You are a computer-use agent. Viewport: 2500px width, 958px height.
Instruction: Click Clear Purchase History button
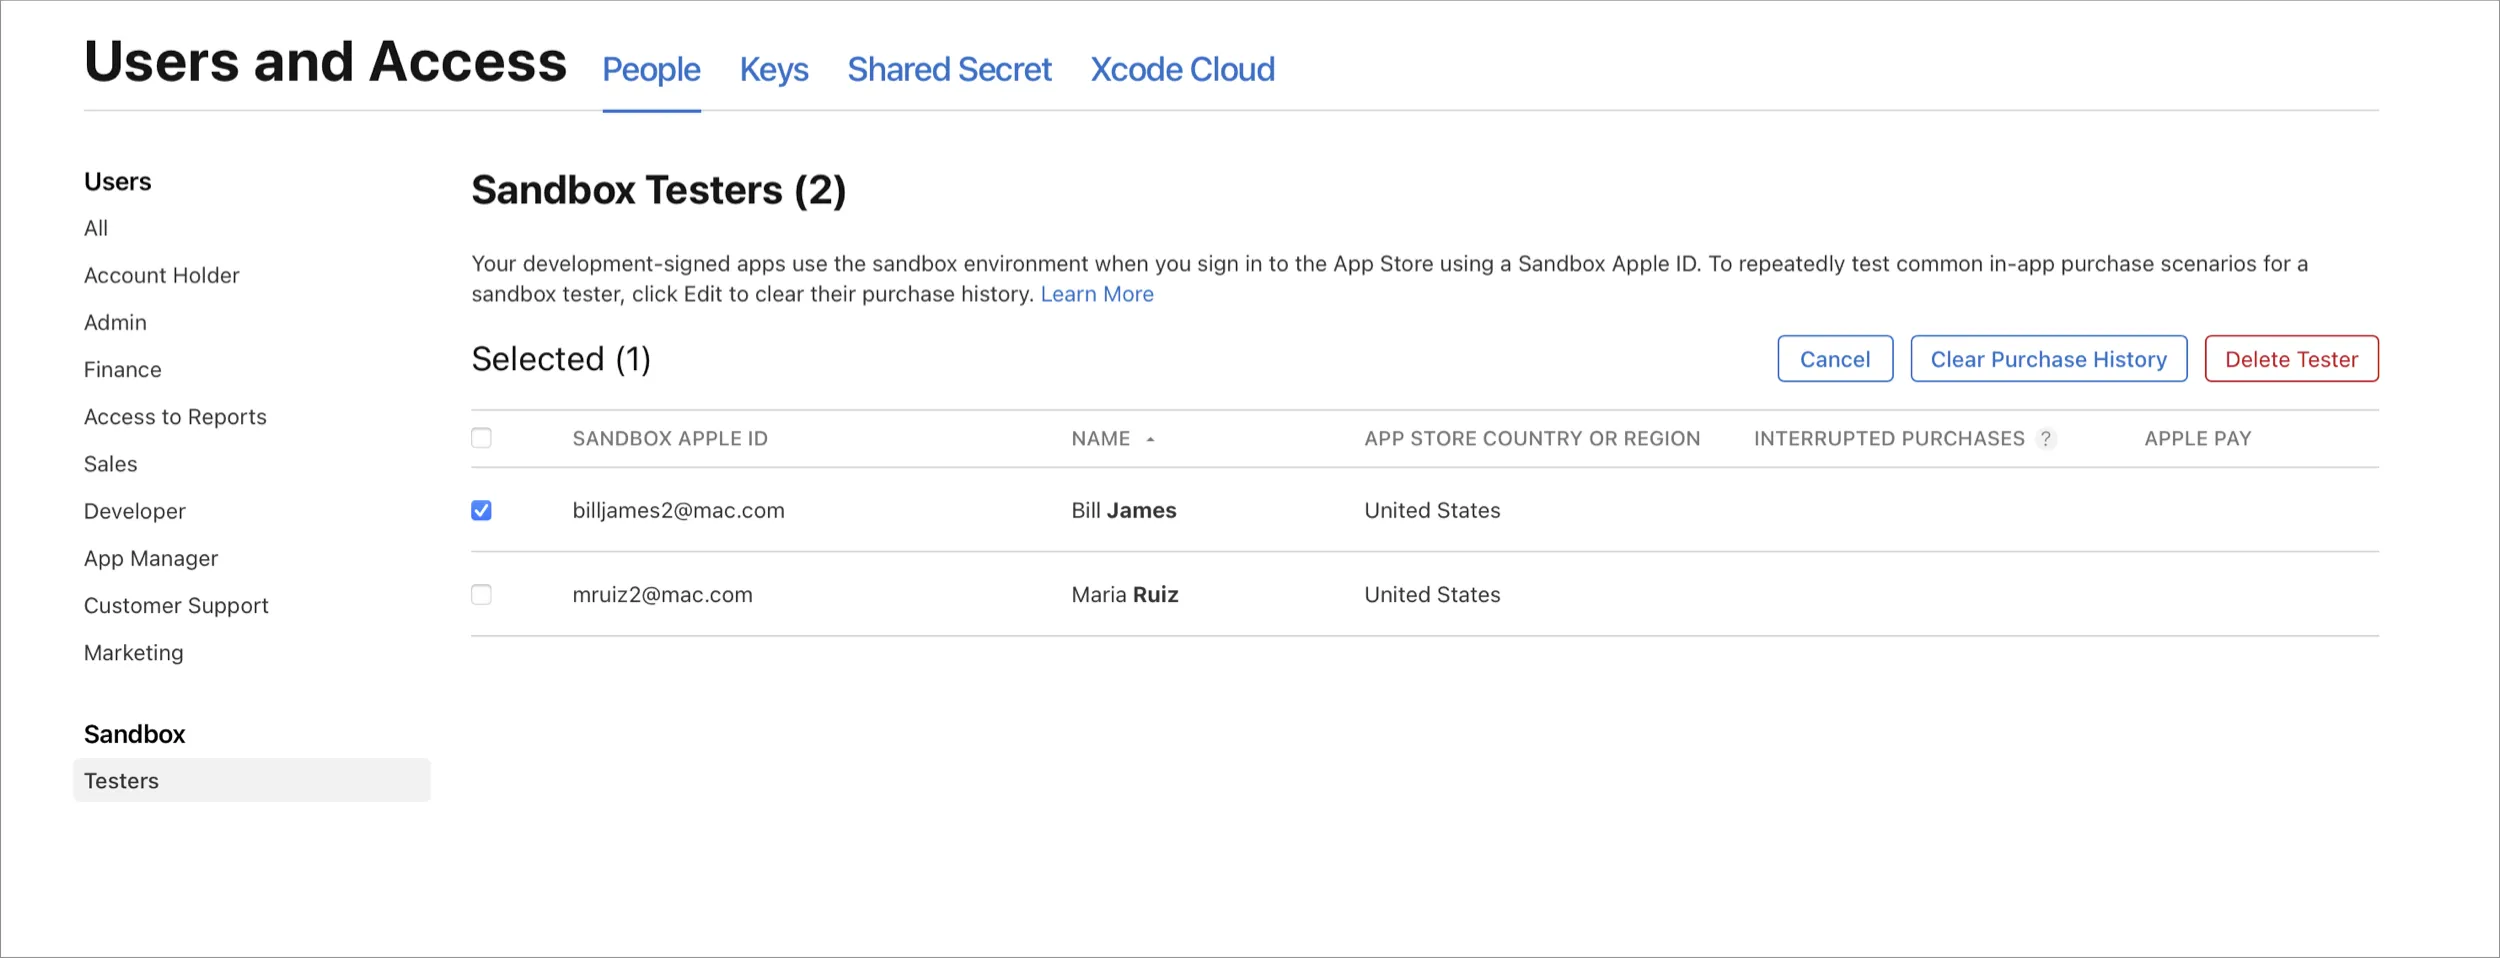pos(2048,359)
